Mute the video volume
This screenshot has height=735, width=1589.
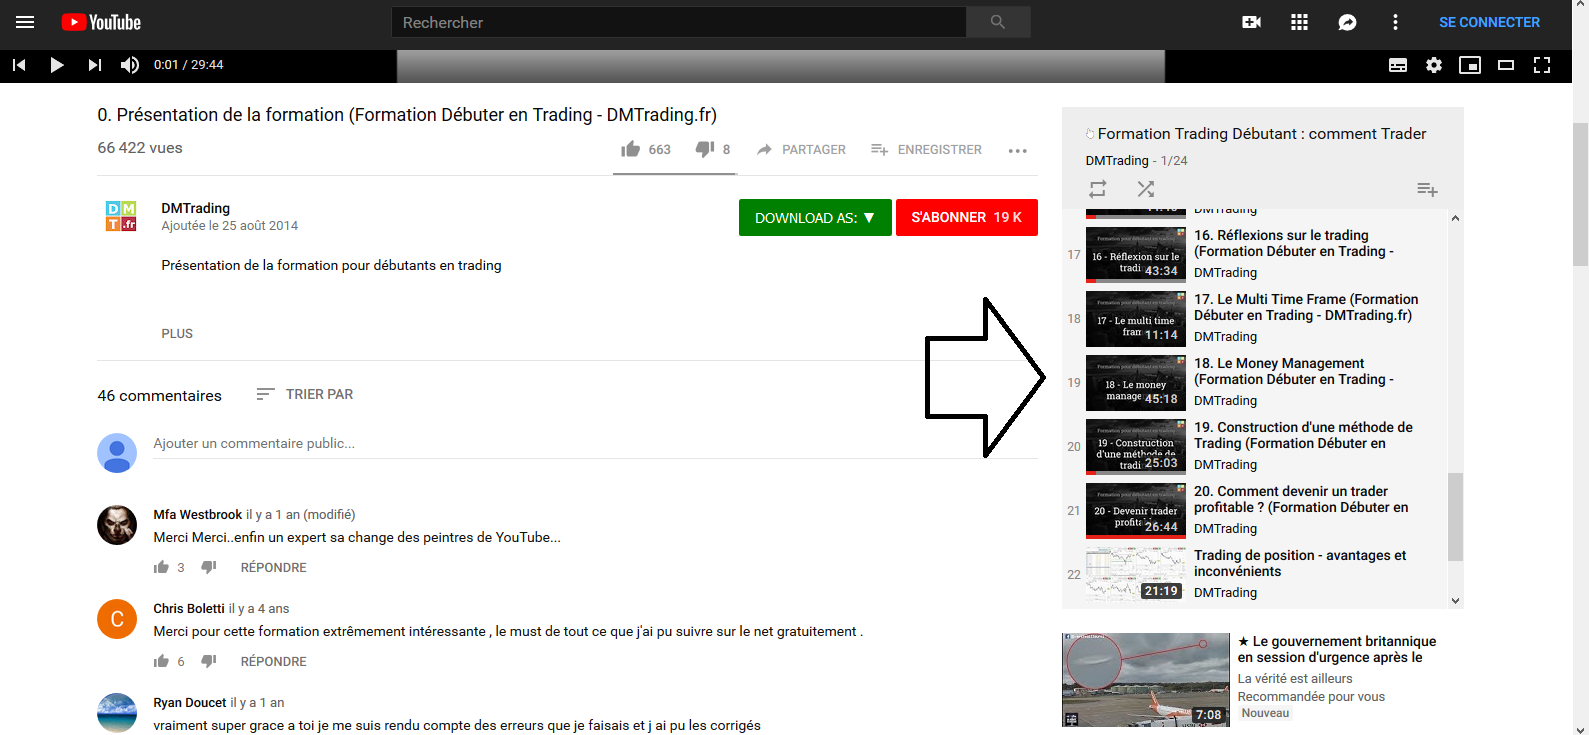[130, 65]
